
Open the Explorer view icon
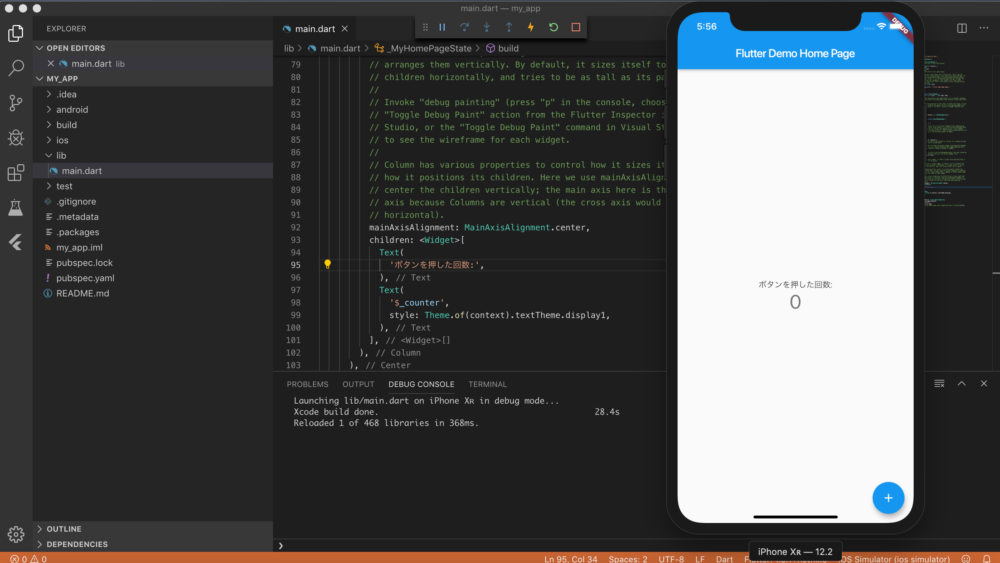[x=16, y=33]
